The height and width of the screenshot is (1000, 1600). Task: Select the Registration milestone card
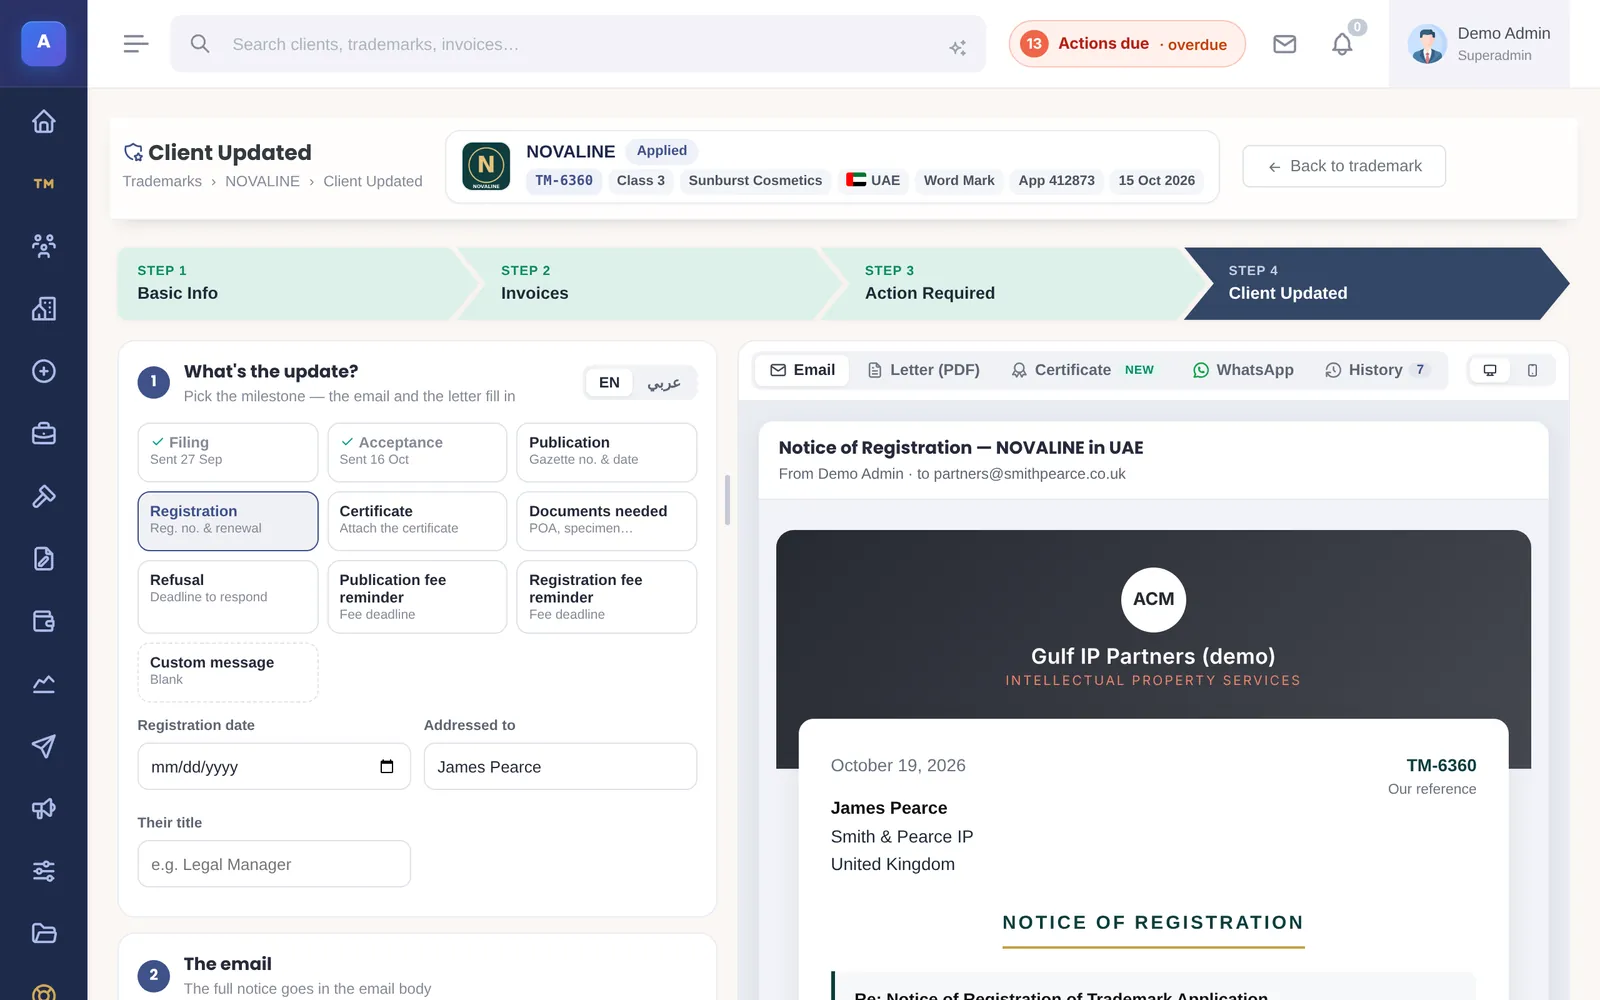click(x=228, y=521)
